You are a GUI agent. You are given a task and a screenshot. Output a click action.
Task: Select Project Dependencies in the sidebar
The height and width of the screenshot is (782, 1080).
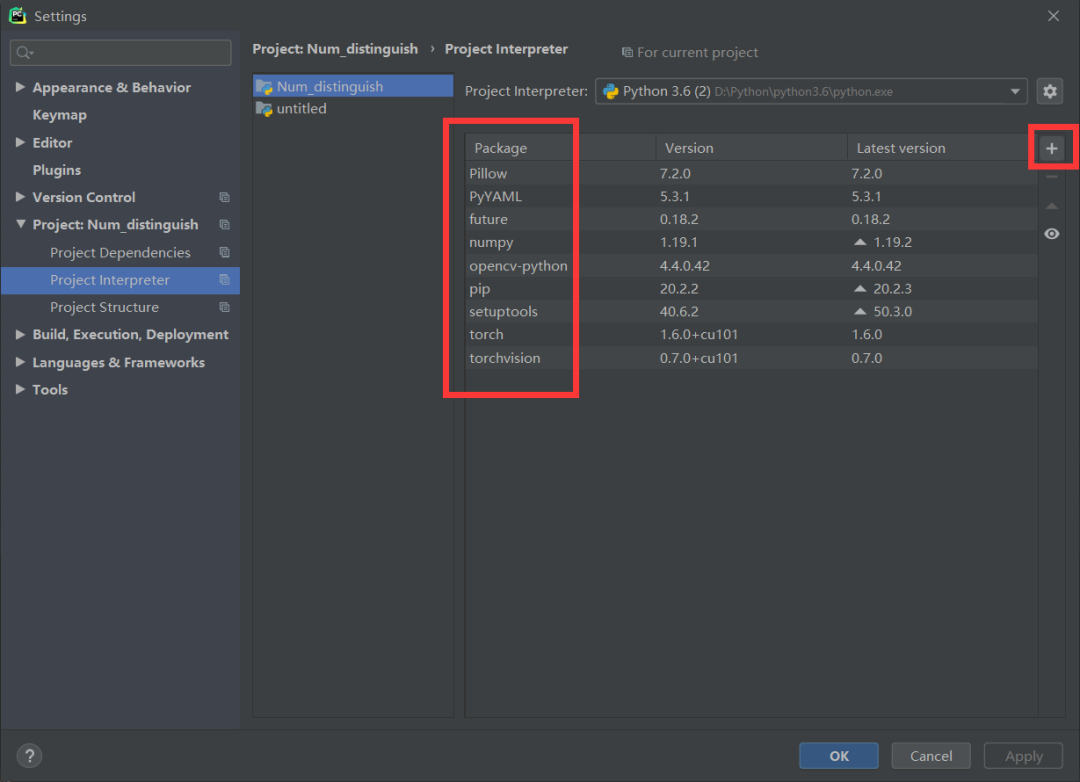click(121, 253)
